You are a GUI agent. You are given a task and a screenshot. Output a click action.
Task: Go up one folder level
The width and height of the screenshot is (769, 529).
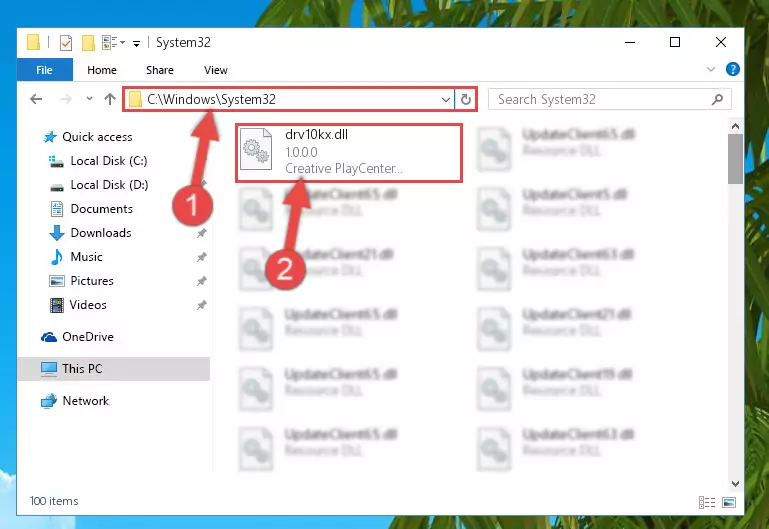pos(110,99)
